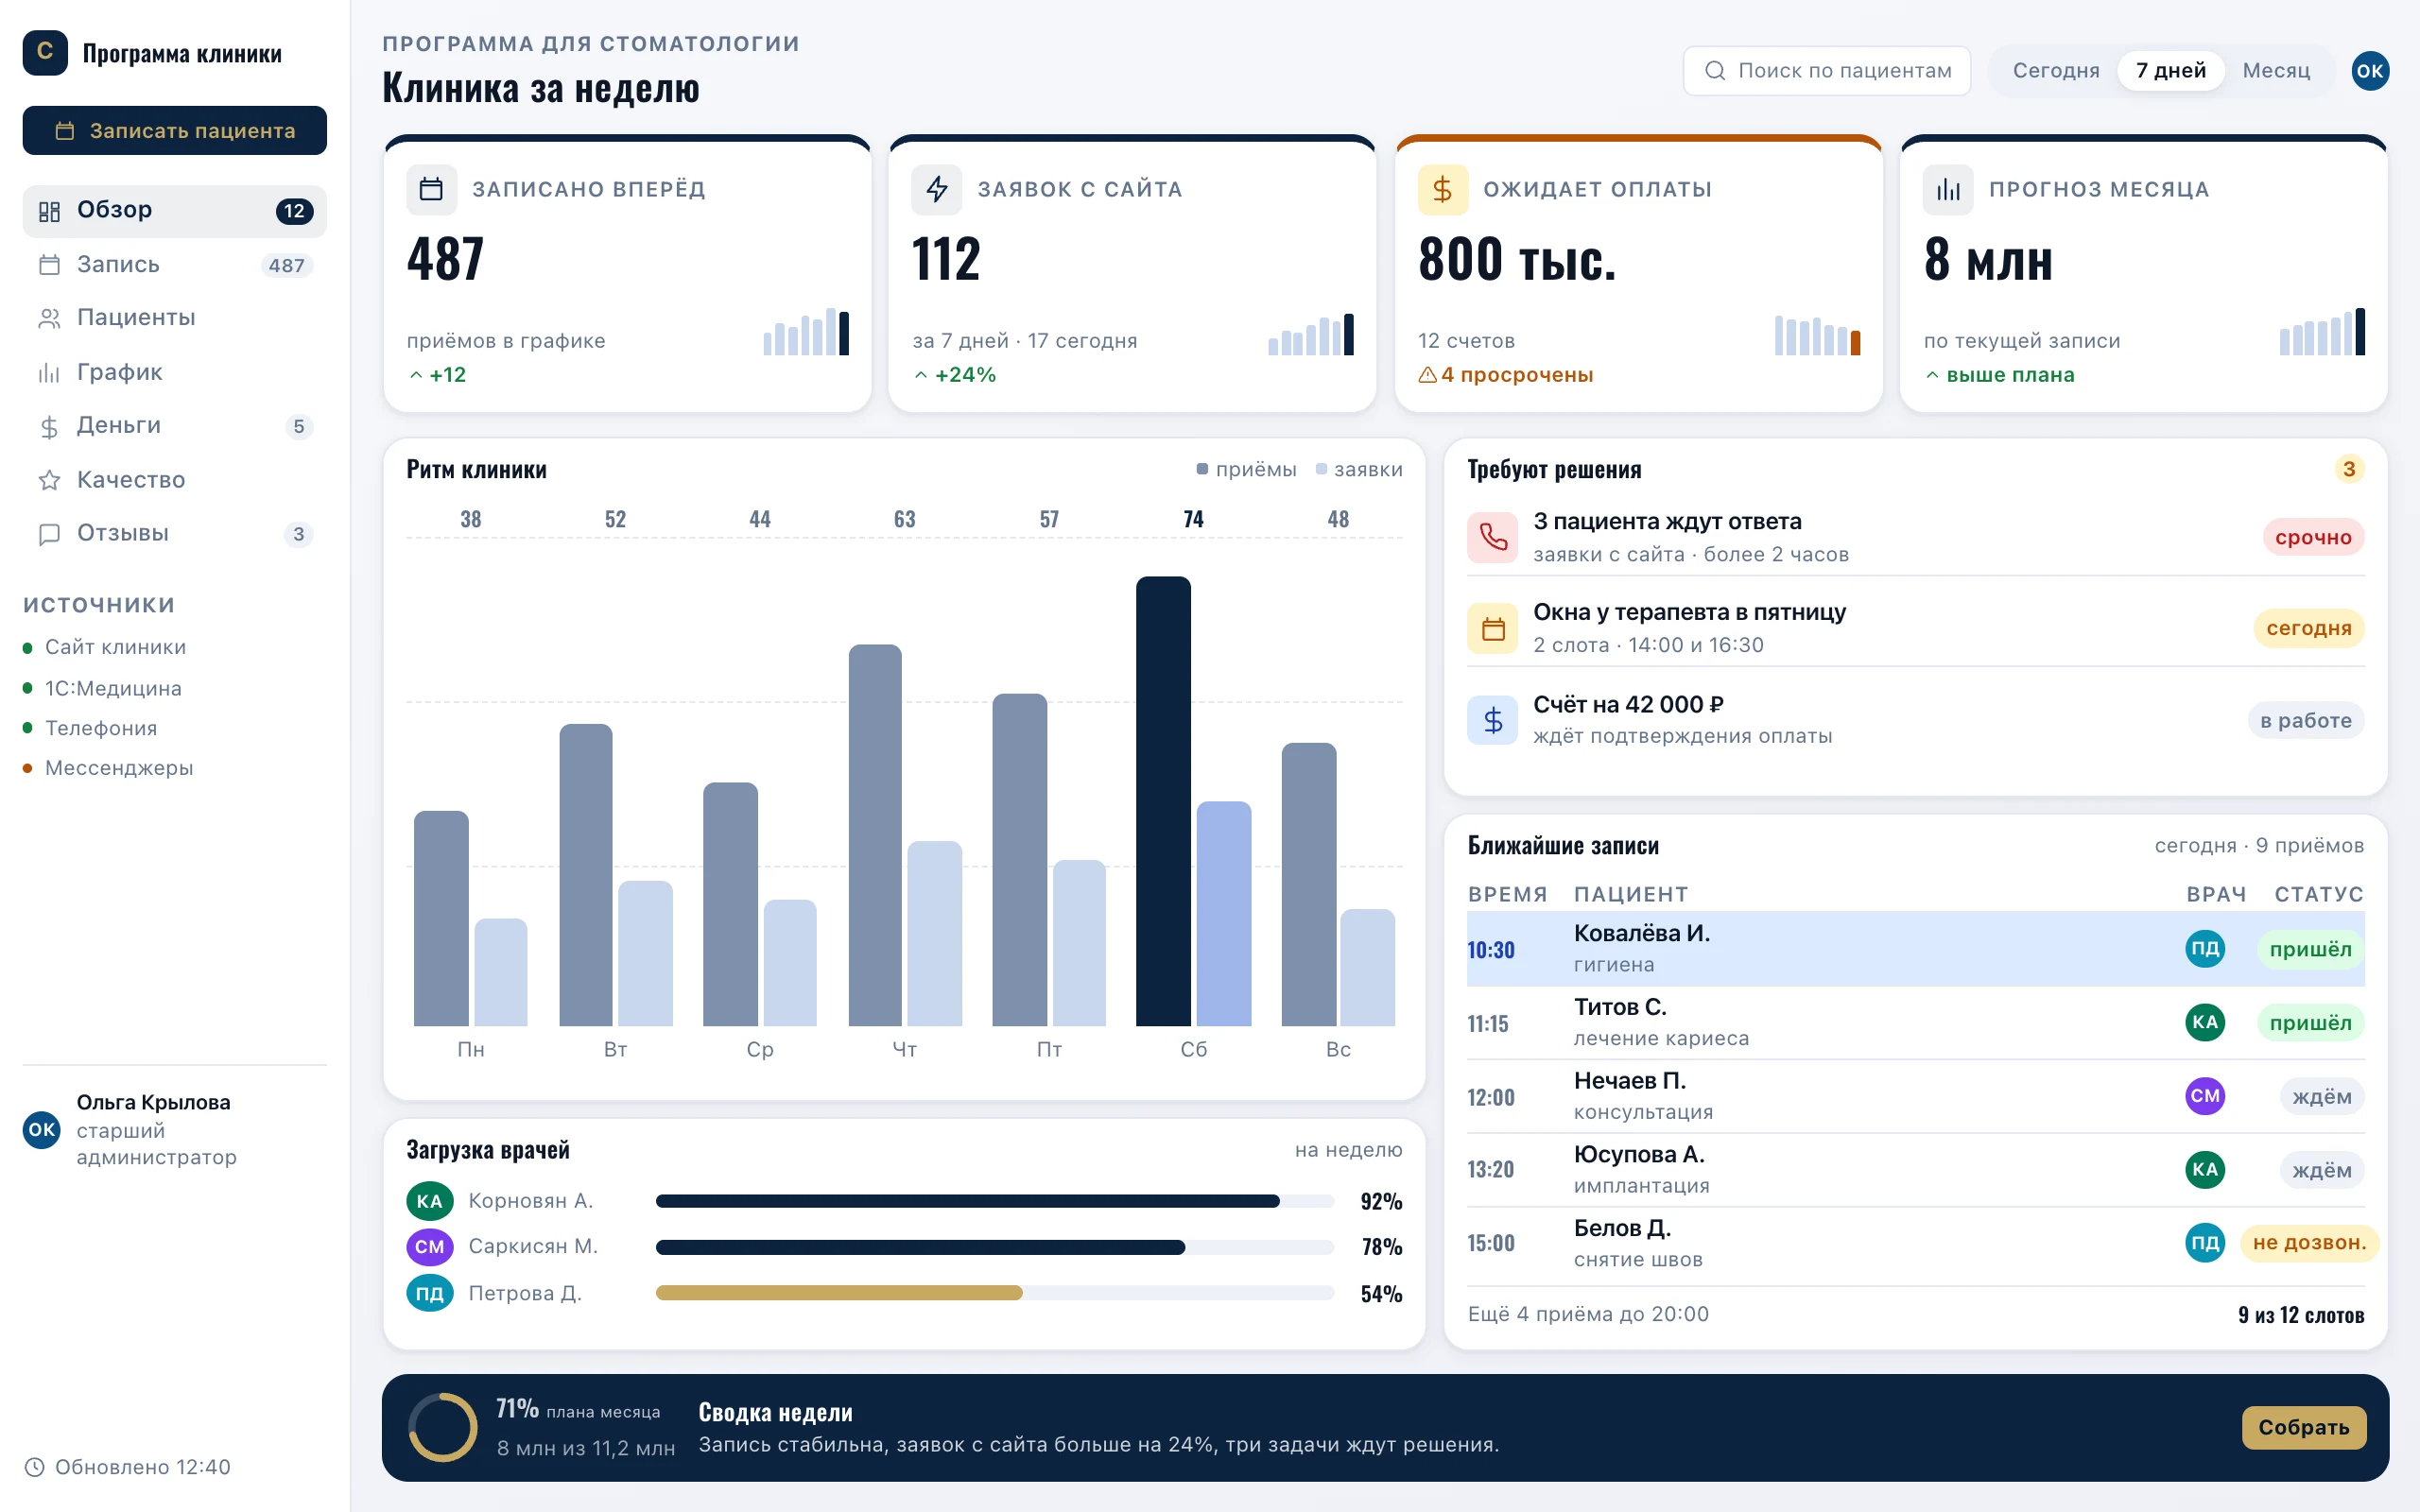Click the КА doctor badge in Титов С. row
Viewport: 2420px width, 1512px height.
(2205, 1022)
